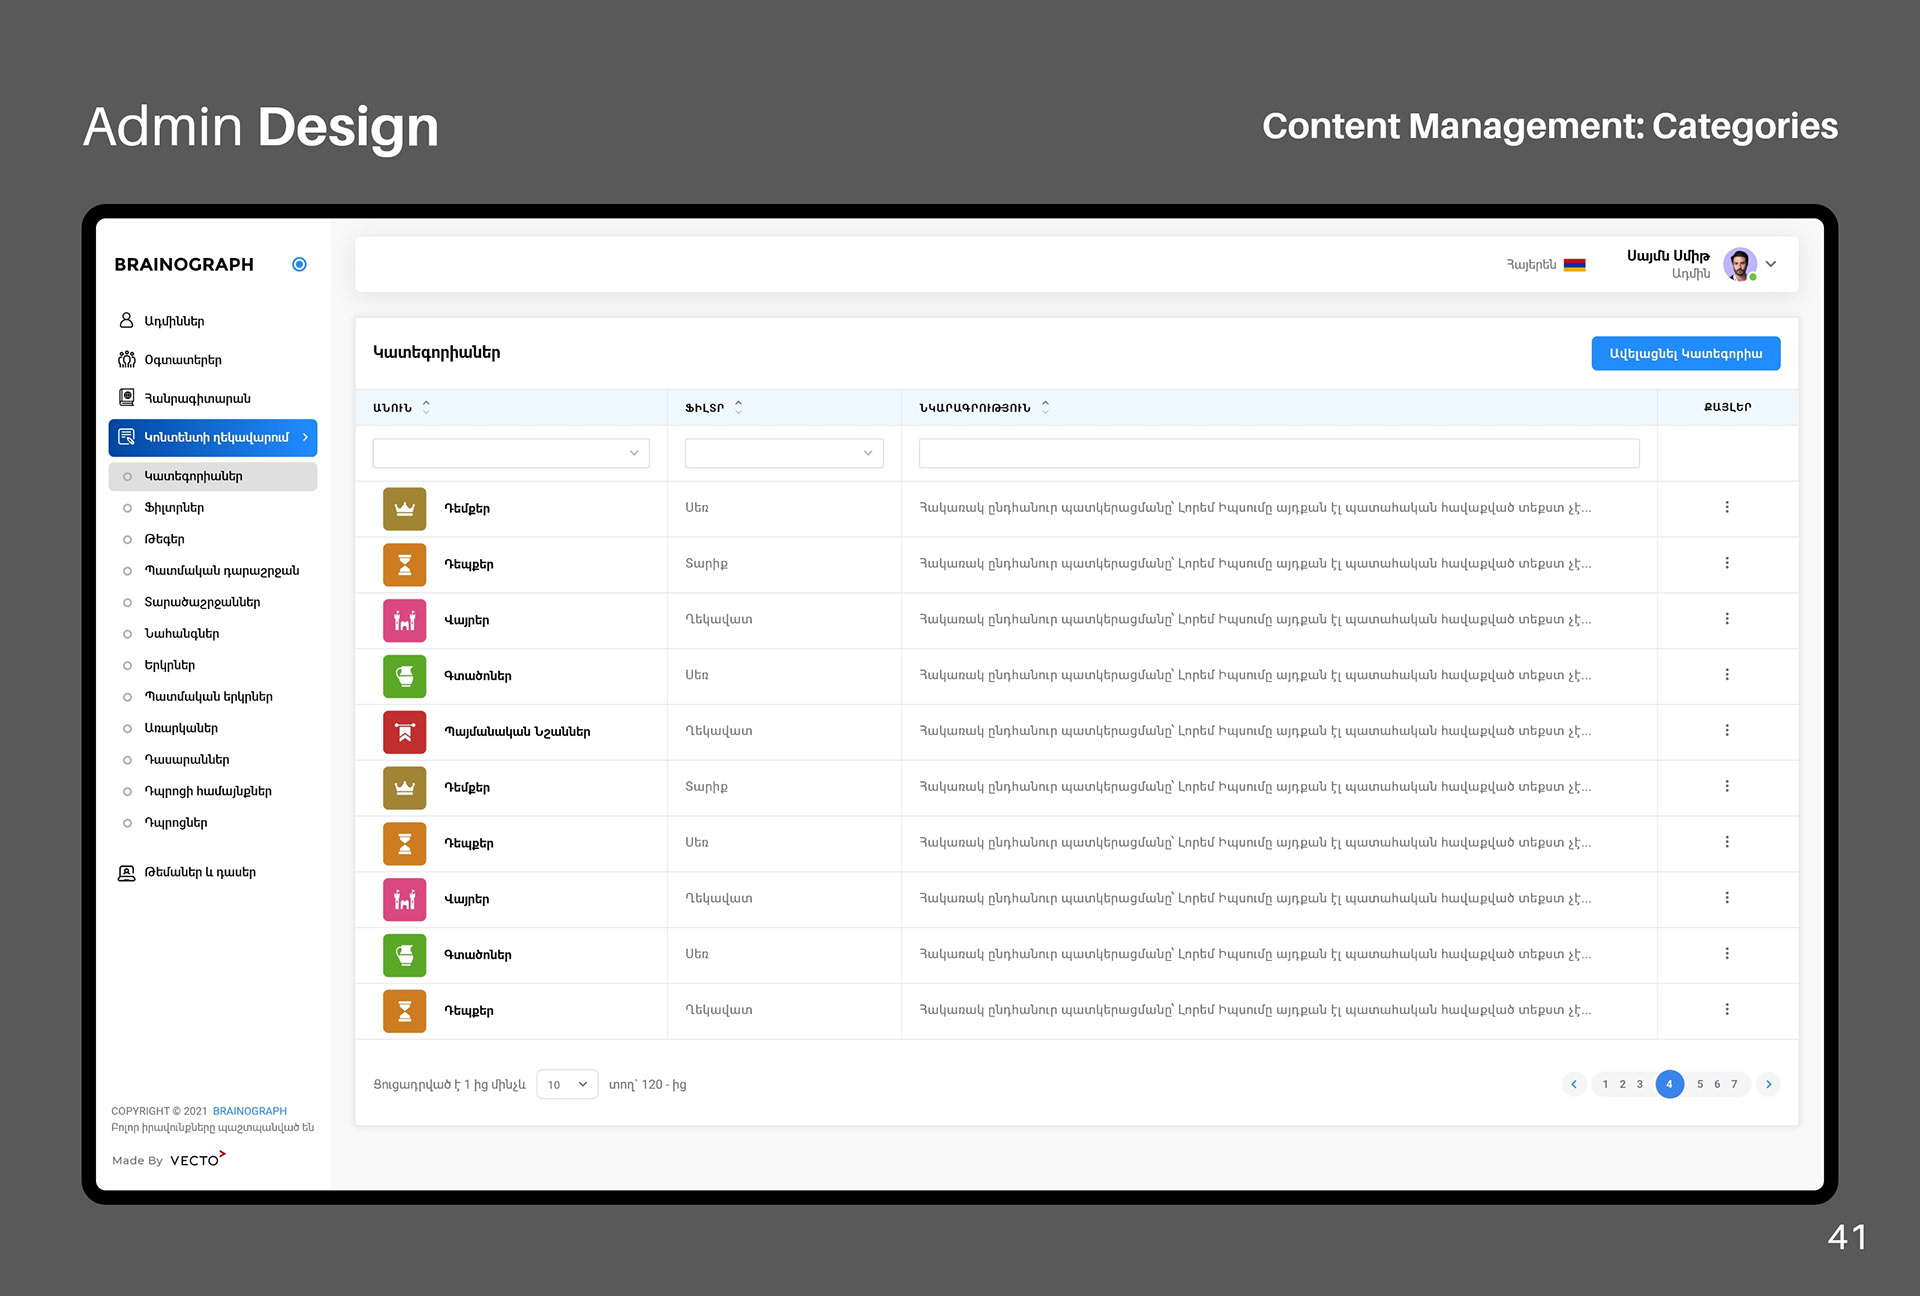
Task: Click Ավելացնել Կատեգորիա button
Action: pos(1685,353)
